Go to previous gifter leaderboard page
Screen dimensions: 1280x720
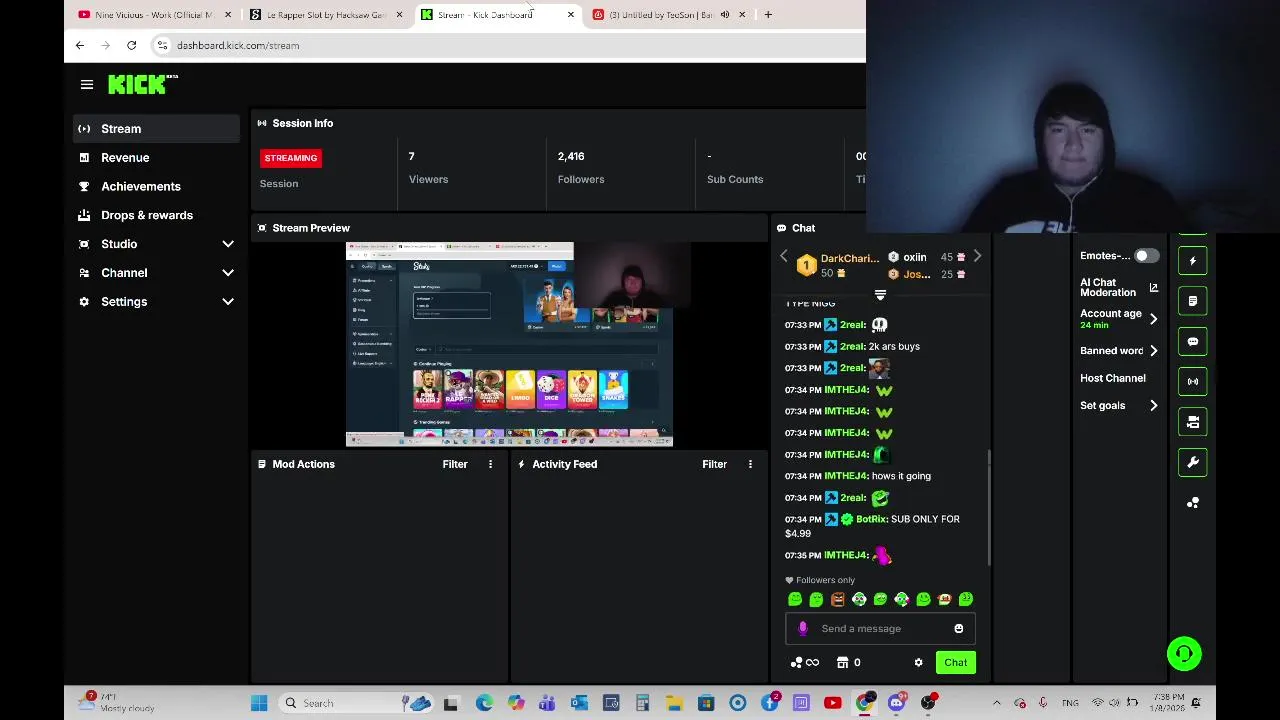784,257
